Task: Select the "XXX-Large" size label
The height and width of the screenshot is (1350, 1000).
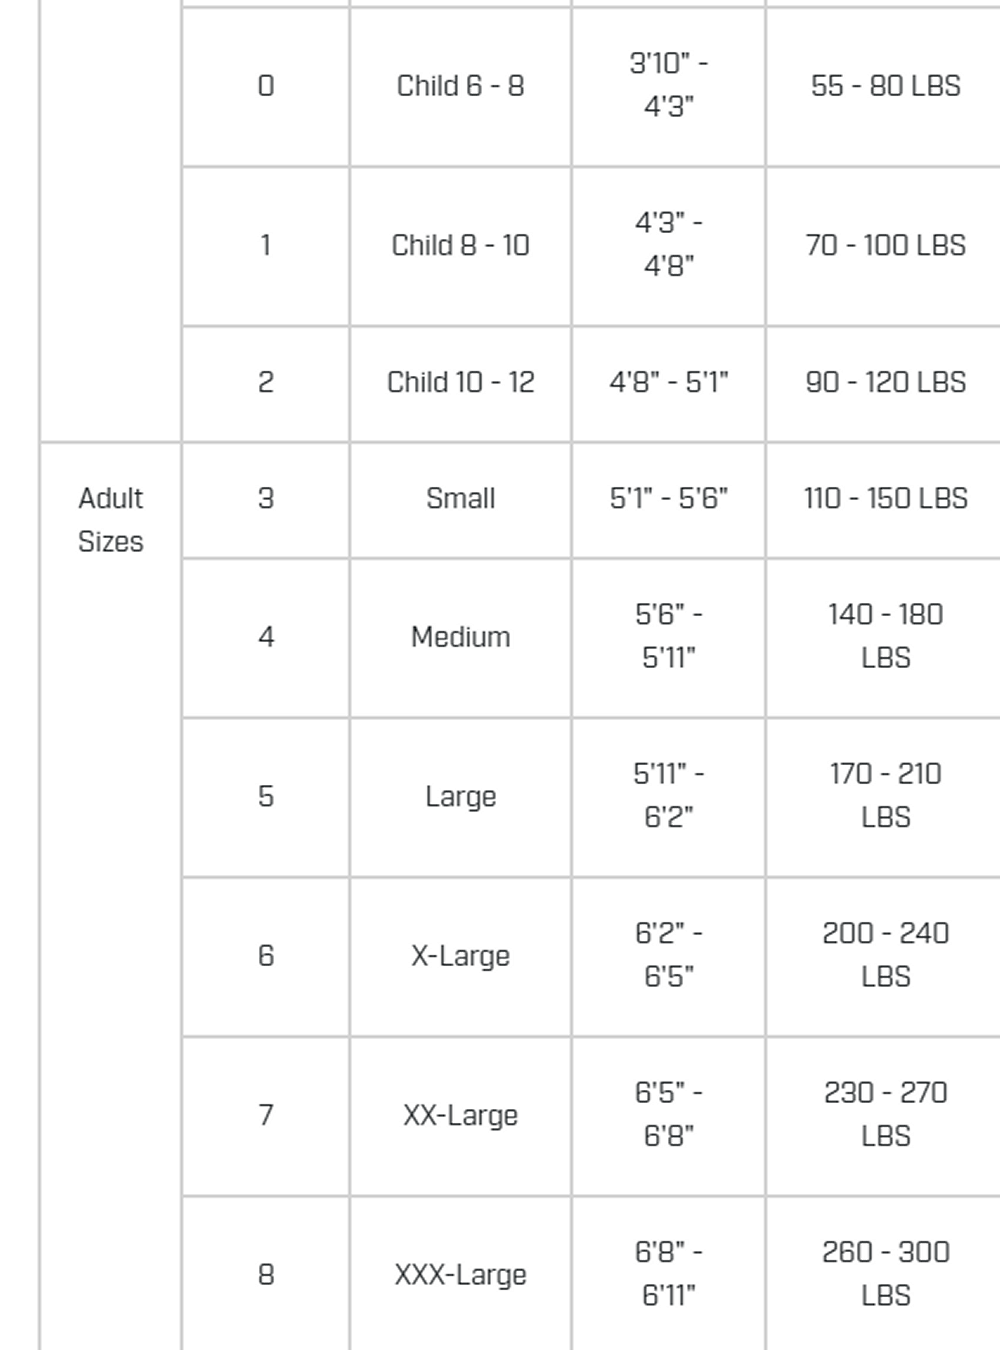Action: pos(460,1275)
